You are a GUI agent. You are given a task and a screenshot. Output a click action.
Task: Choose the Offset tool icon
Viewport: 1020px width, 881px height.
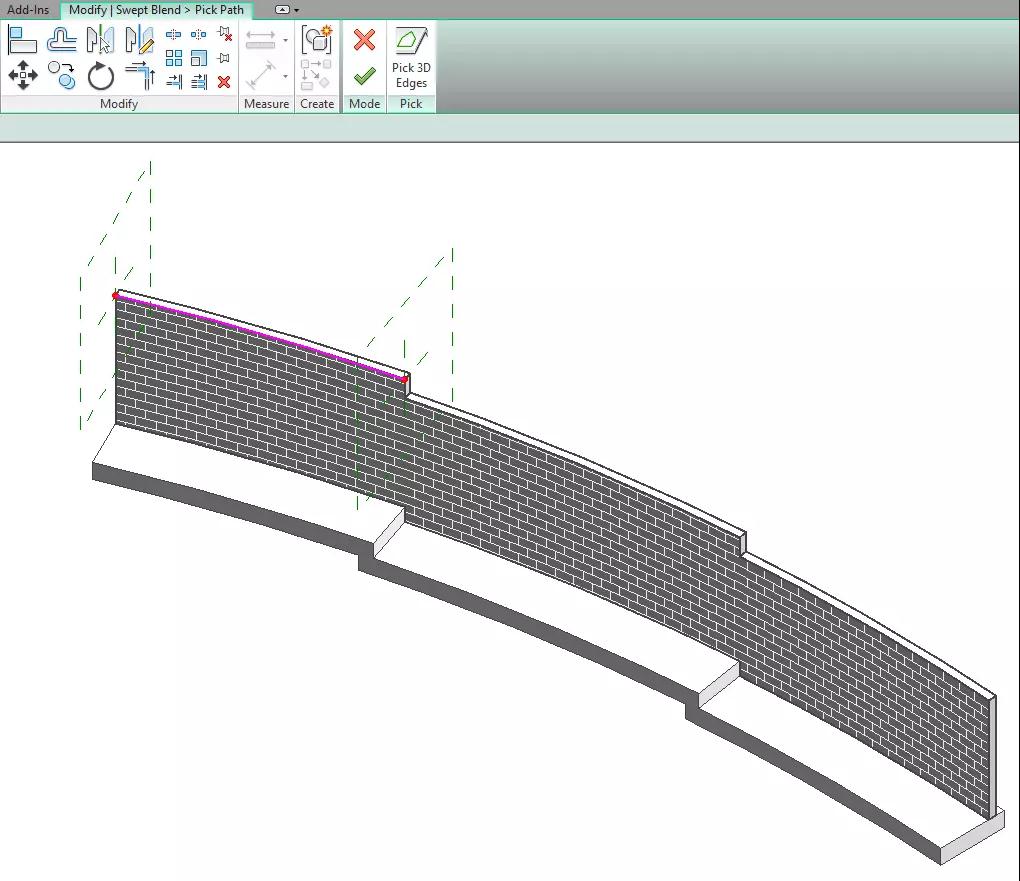(62, 40)
